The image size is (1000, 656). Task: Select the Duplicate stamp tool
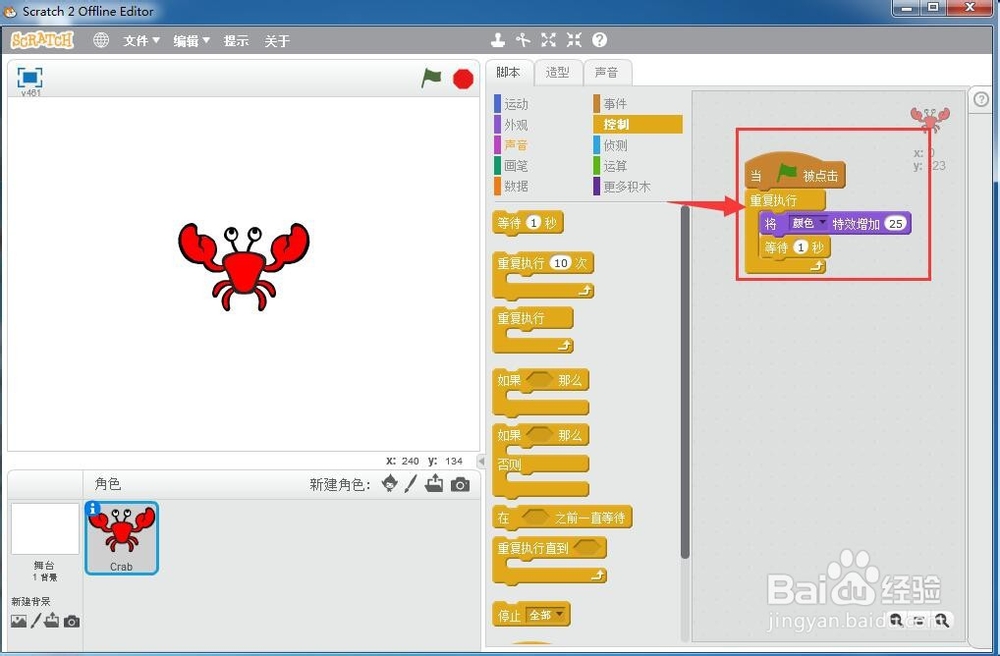[x=498, y=40]
